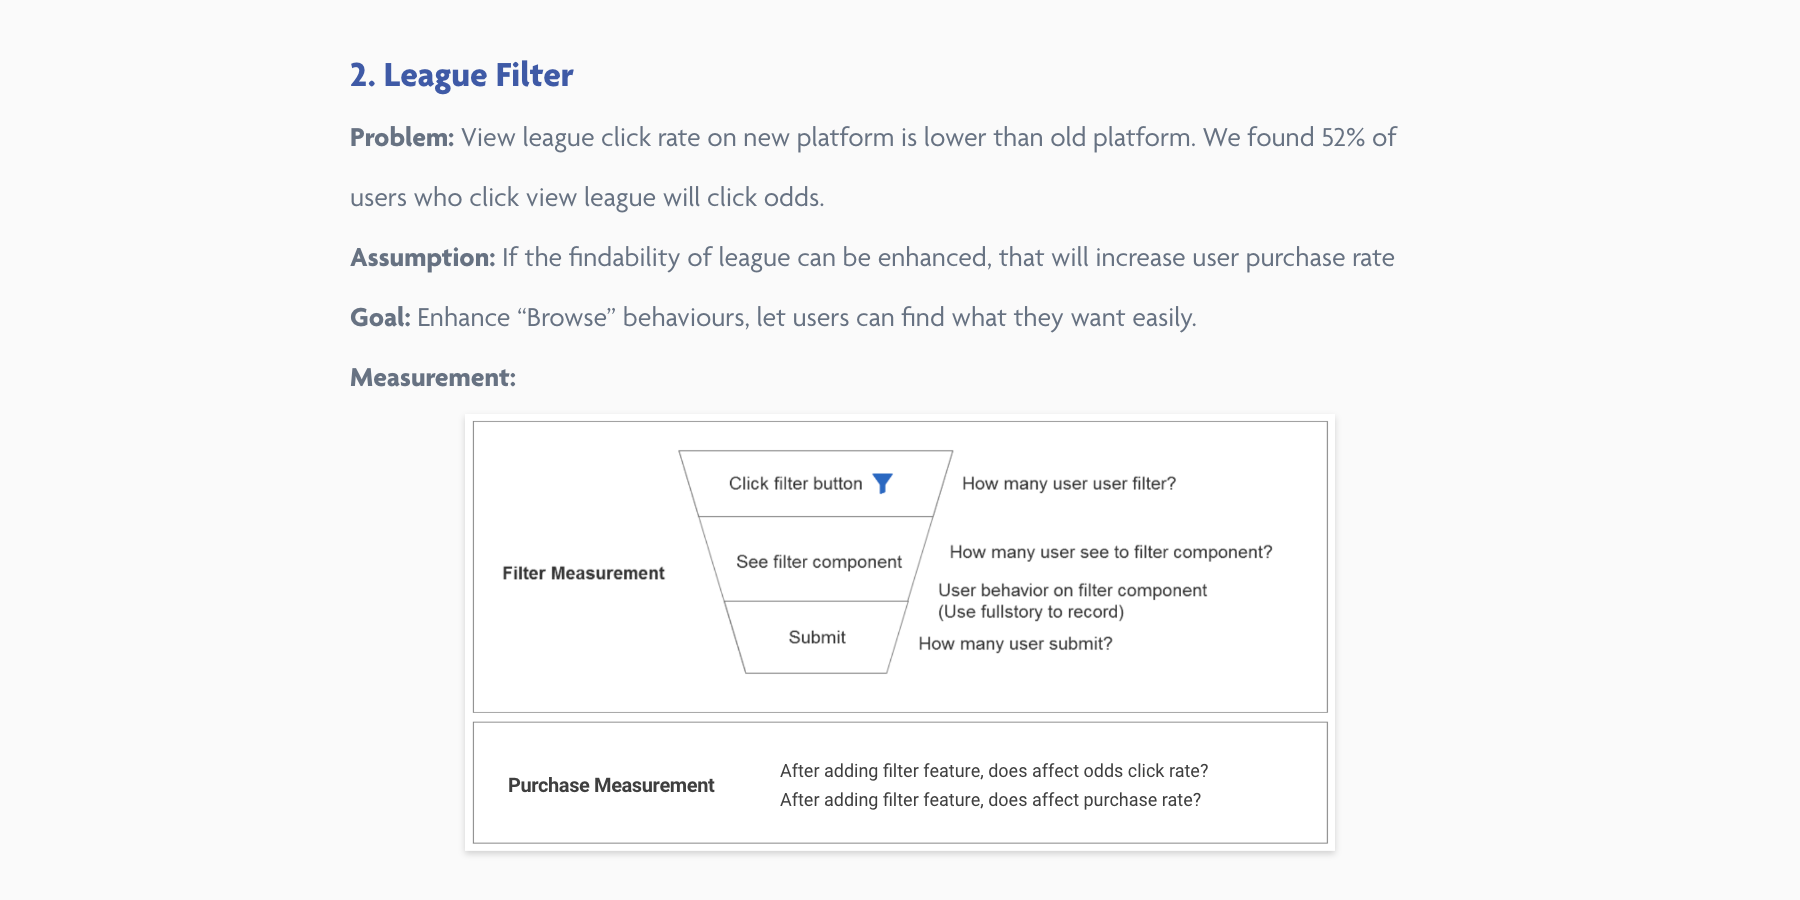The height and width of the screenshot is (900, 1800).
Task: Click 'How many user see to filter component?'
Action: point(1111,552)
